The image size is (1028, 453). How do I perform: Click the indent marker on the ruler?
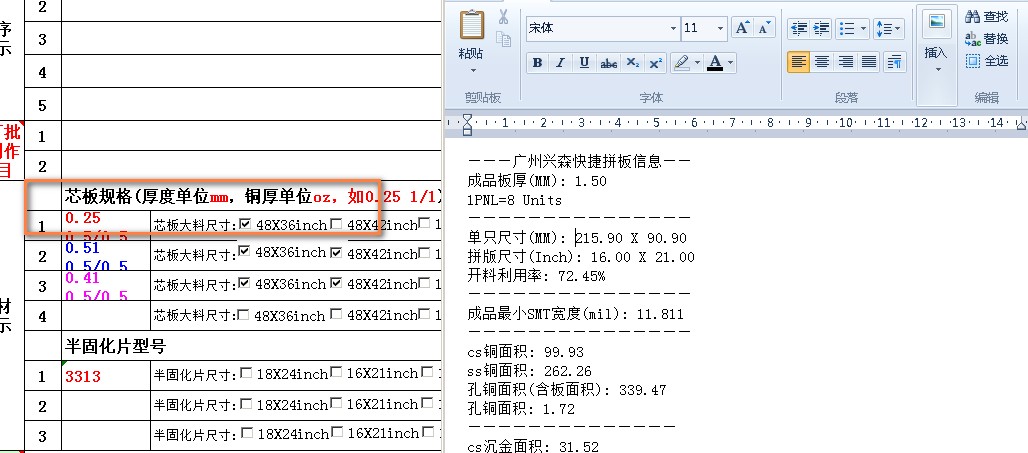[x=467, y=123]
